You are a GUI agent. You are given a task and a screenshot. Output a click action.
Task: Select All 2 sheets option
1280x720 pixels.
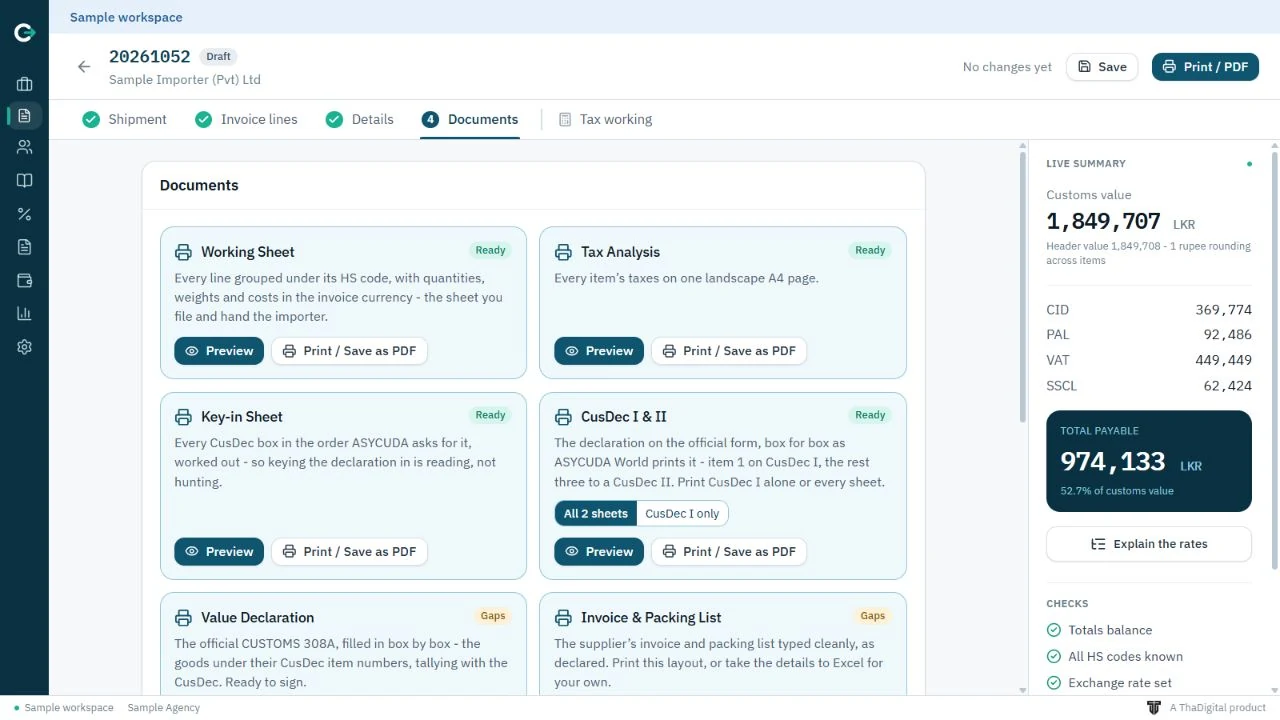pos(596,514)
